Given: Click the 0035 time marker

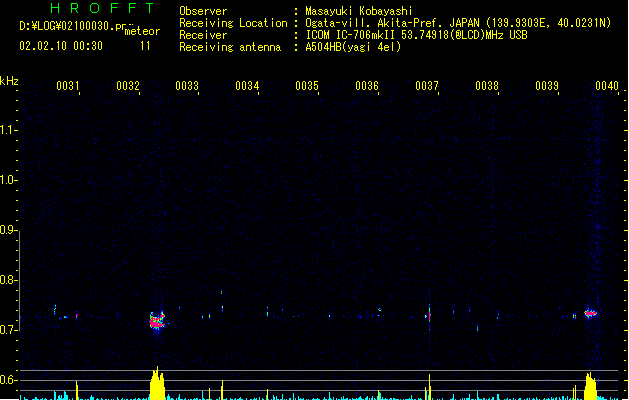Looking at the screenshot, I should pyautogui.click(x=307, y=86).
